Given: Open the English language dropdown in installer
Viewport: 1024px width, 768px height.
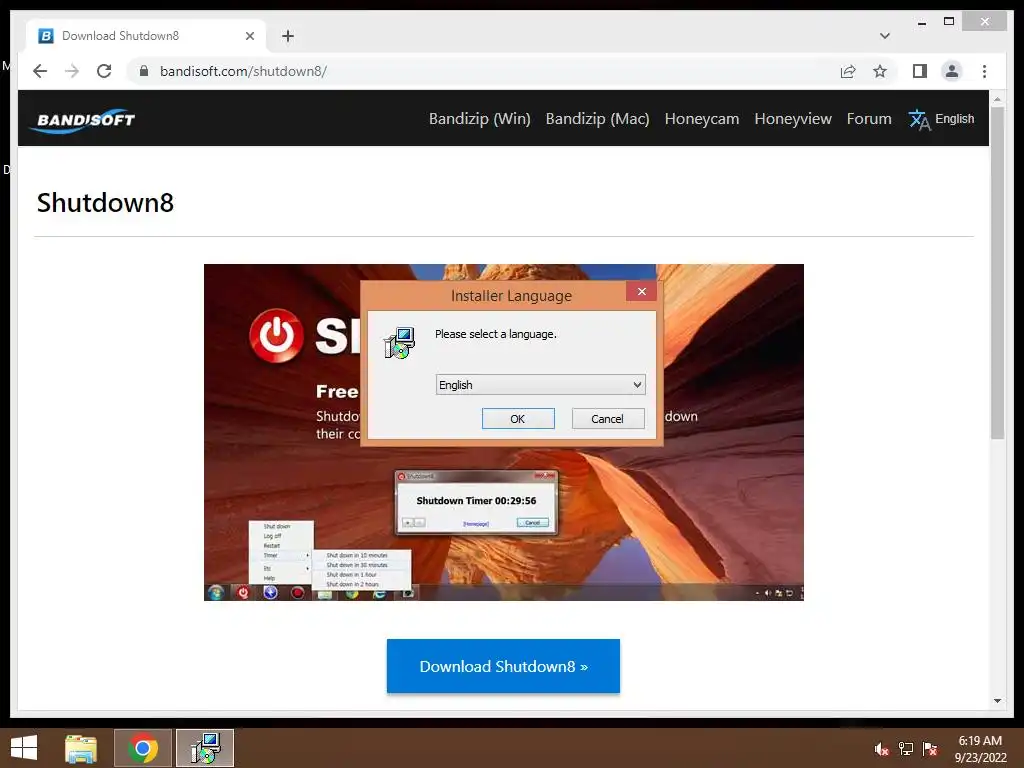Looking at the screenshot, I should pyautogui.click(x=540, y=385).
